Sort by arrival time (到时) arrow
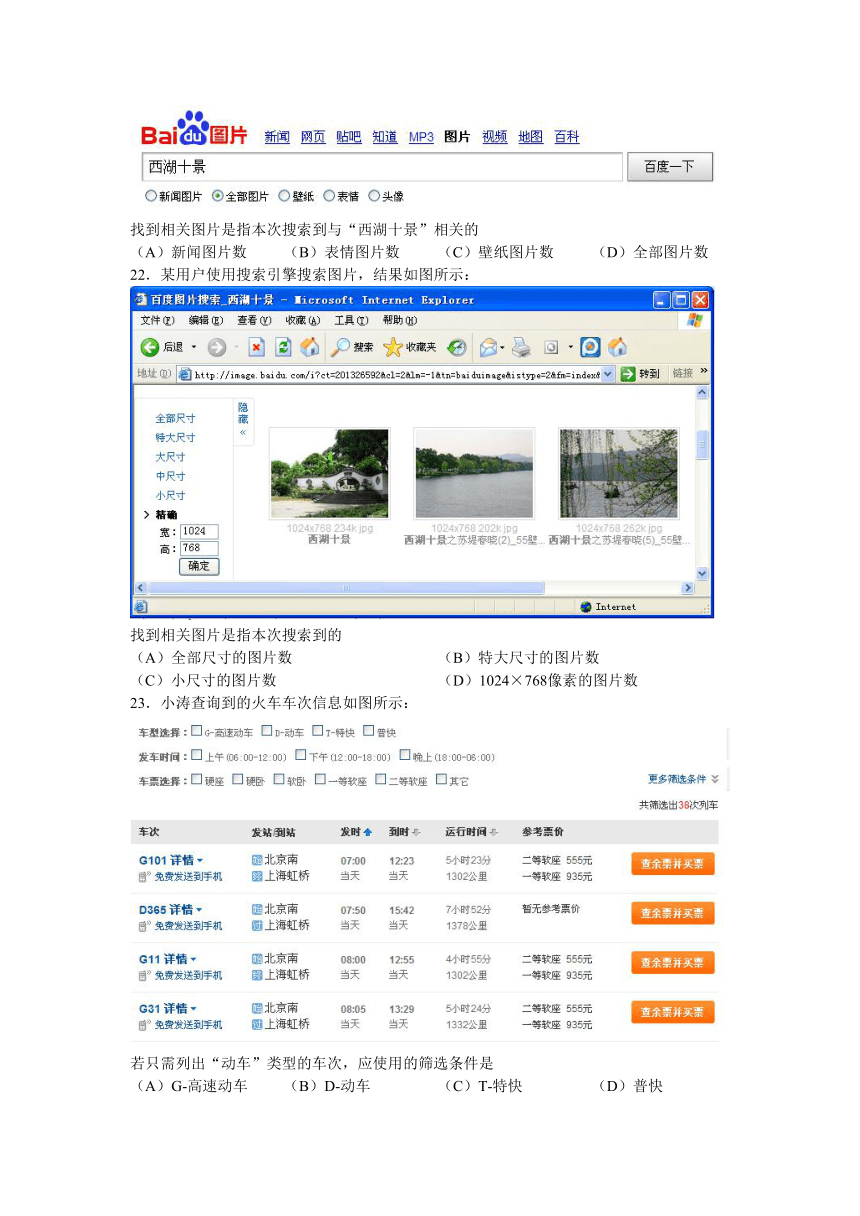The width and height of the screenshot is (860, 1216). pyautogui.click(x=416, y=832)
